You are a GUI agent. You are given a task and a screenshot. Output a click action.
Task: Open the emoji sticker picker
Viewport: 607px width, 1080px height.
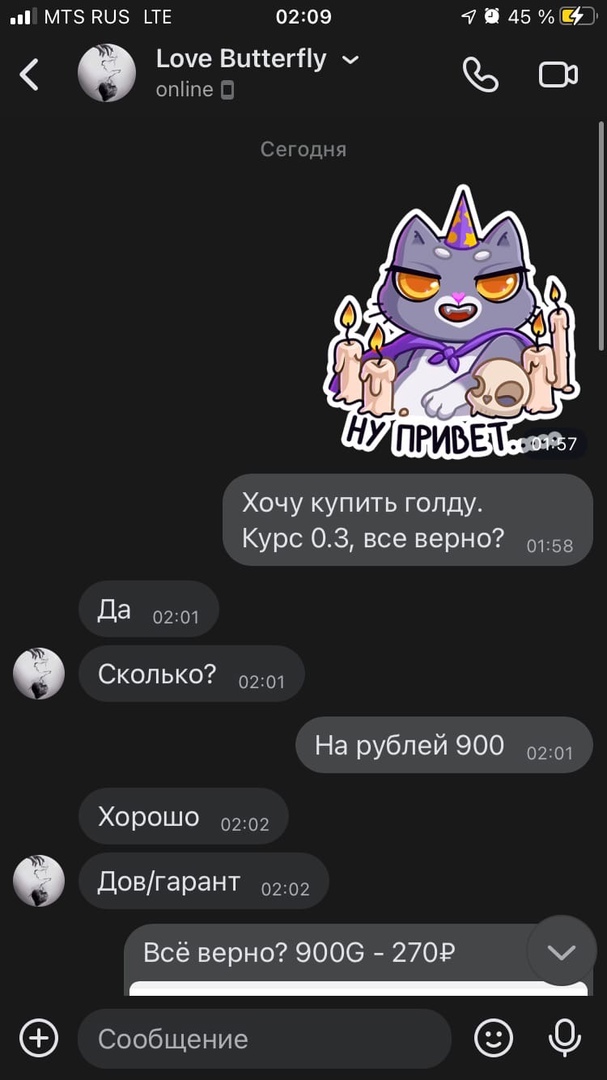494,1038
